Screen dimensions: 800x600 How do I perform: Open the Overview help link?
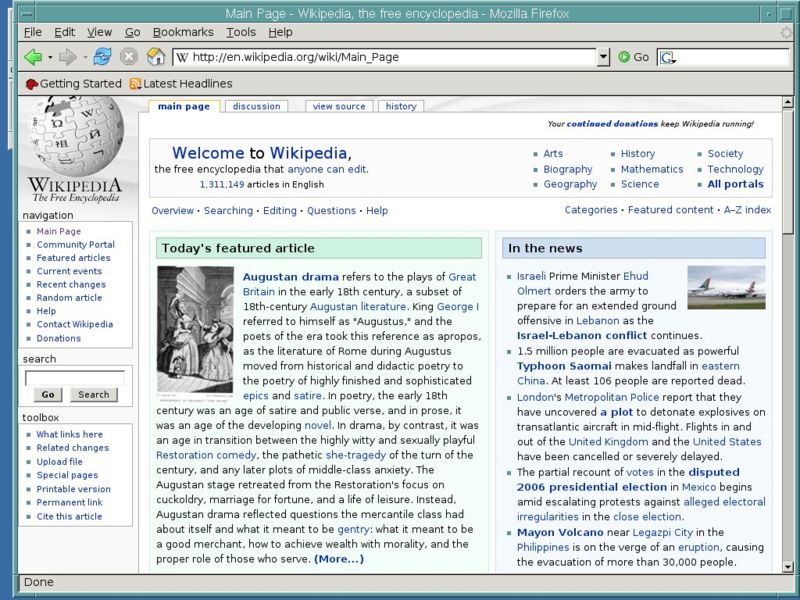(x=172, y=210)
